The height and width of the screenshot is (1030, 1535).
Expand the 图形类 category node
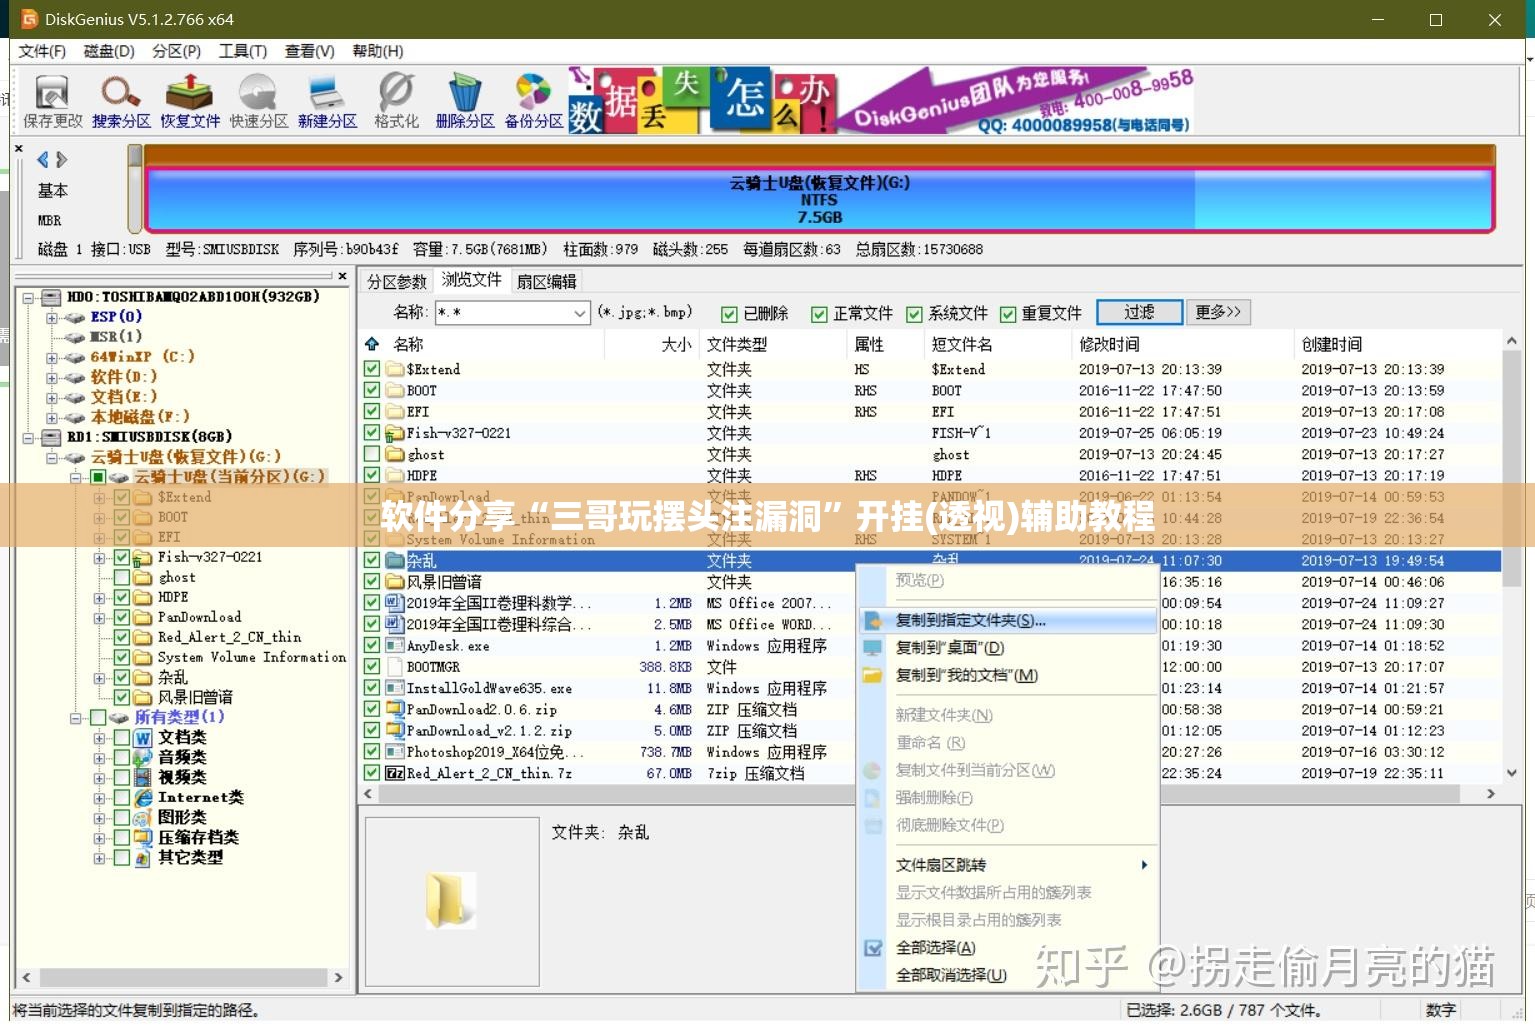click(x=99, y=818)
